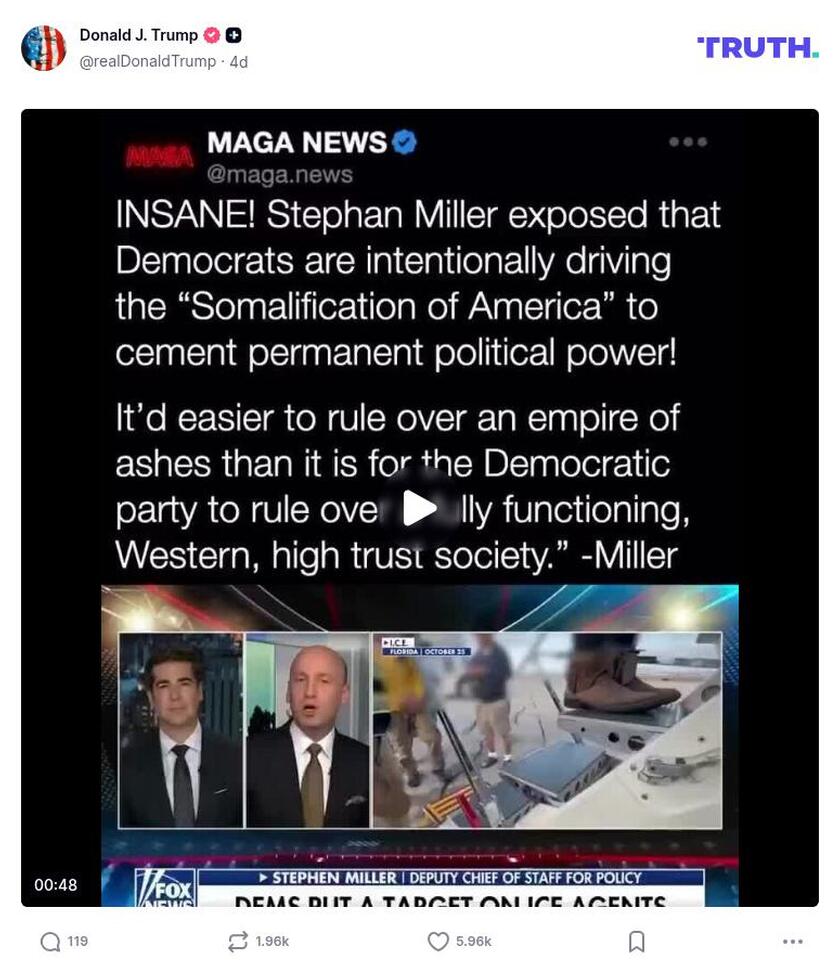Open the @realDonaldTrump handle link
This screenshot has width=840, height=979.
point(147,61)
